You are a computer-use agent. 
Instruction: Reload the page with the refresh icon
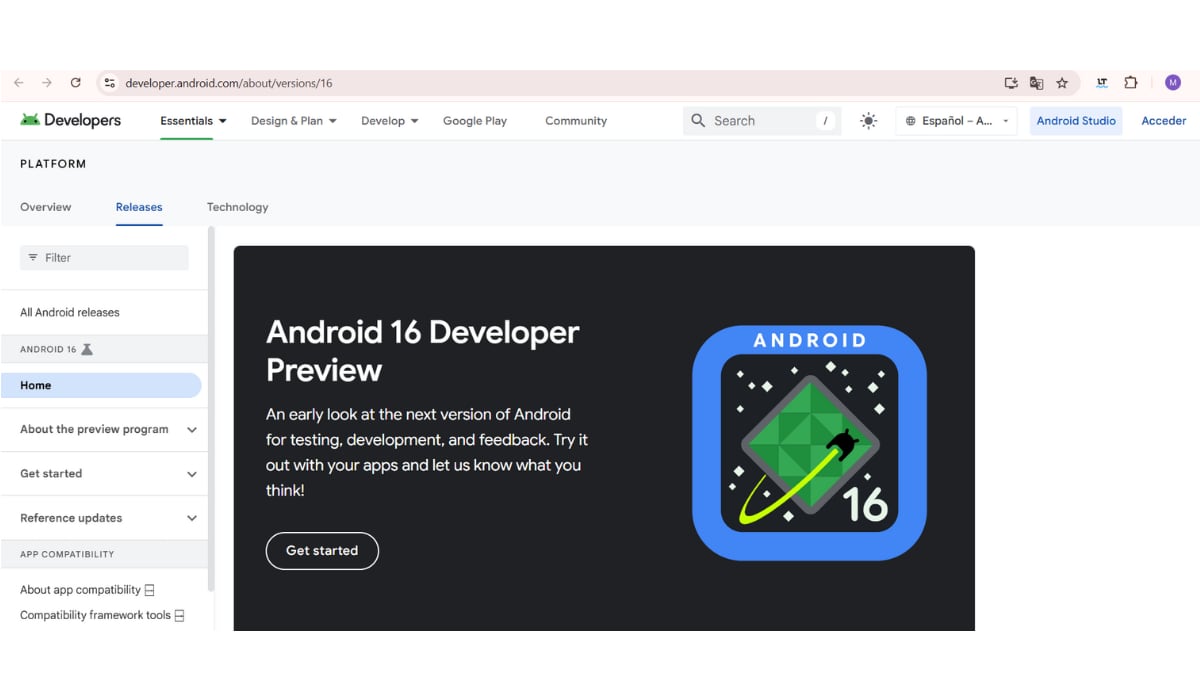[75, 83]
